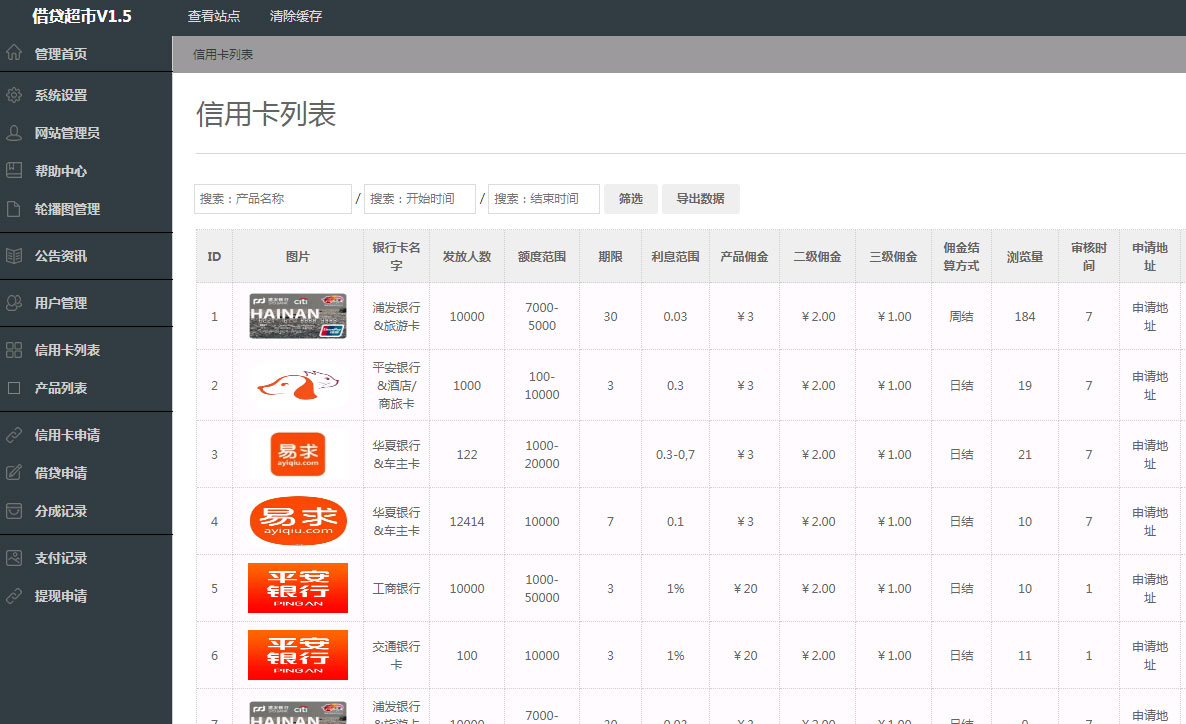This screenshot has width=1186, height=724.
Task: Open 提现申请 from the sidebar
Action: click(61, 596)
